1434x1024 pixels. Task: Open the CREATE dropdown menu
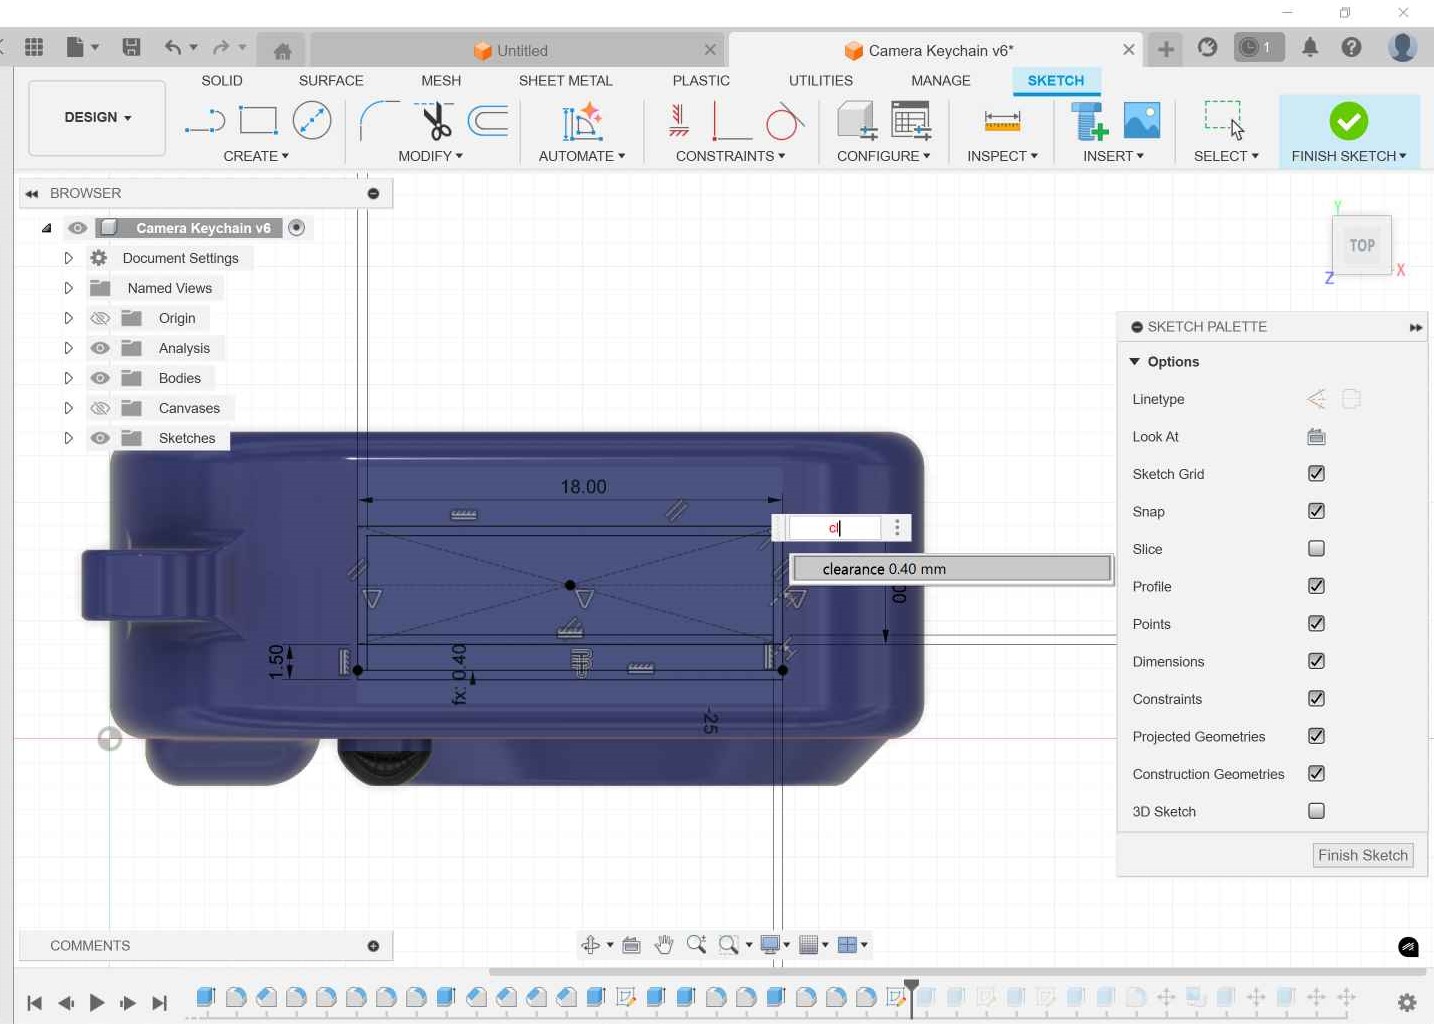click(256, 156)
